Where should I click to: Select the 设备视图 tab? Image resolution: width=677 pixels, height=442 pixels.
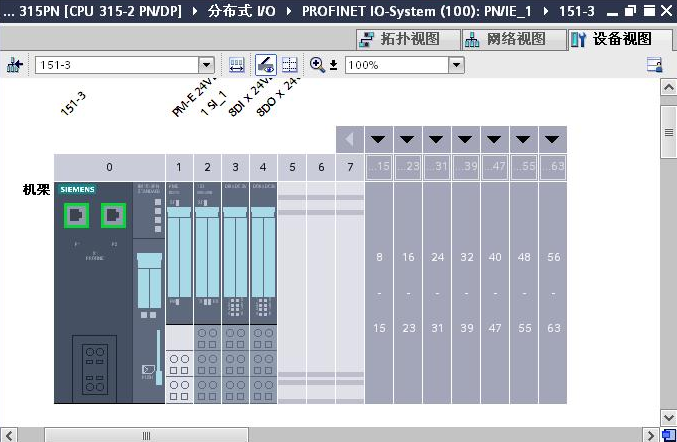tap(611, 39)
